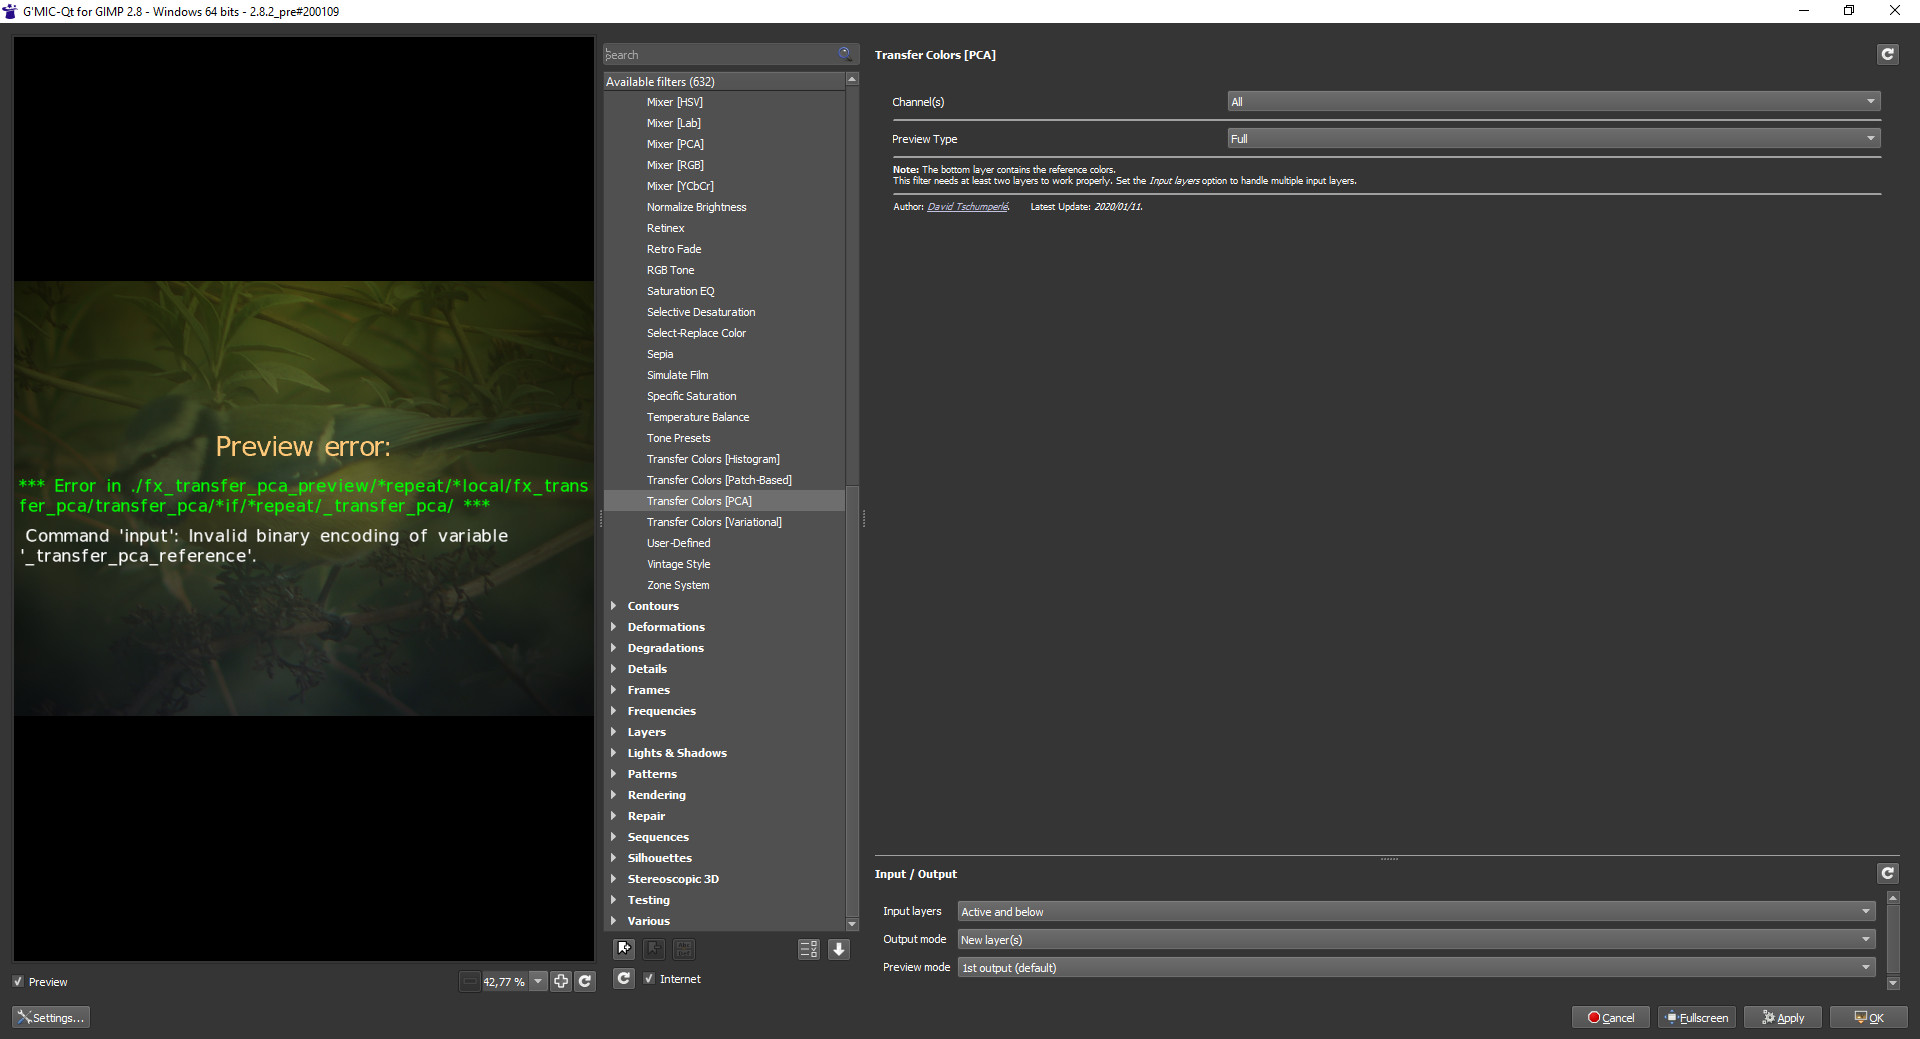Click the add fave bookmark icon
The width and height of the screenshot is (1920, 1039).
click(624, 949)
